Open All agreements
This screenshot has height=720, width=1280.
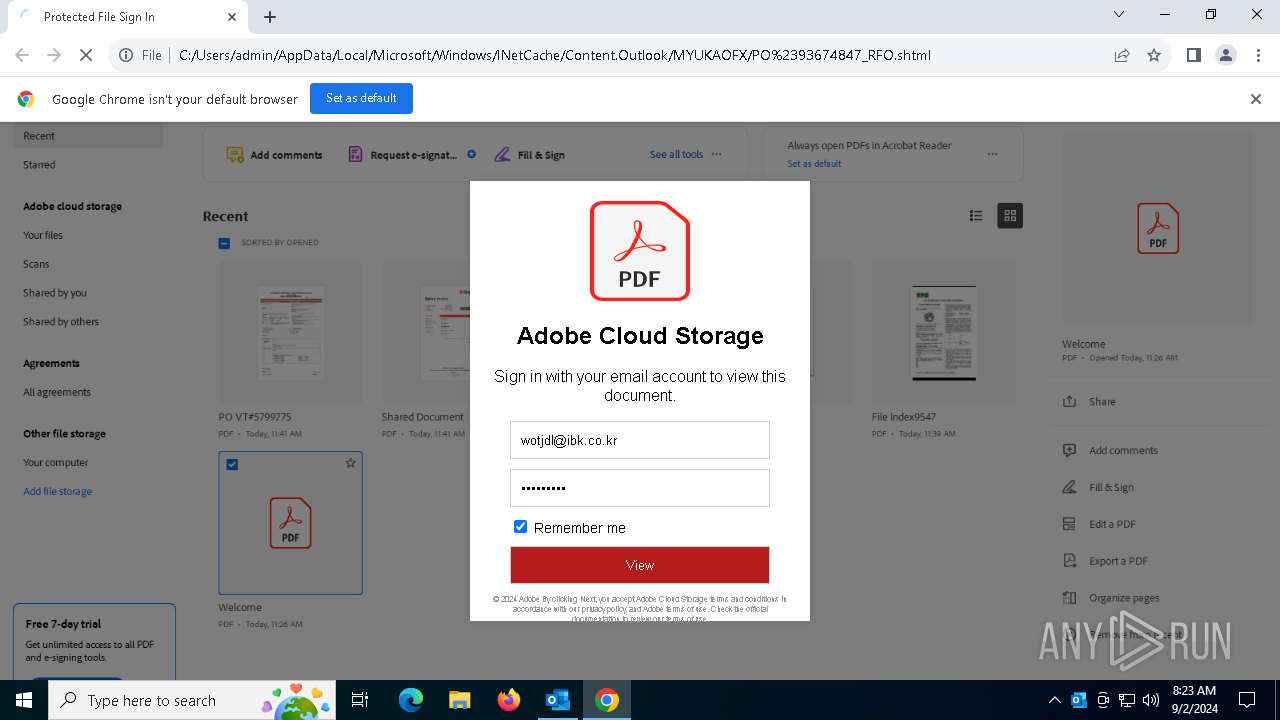pyautogui.click(x=57, y=392)
